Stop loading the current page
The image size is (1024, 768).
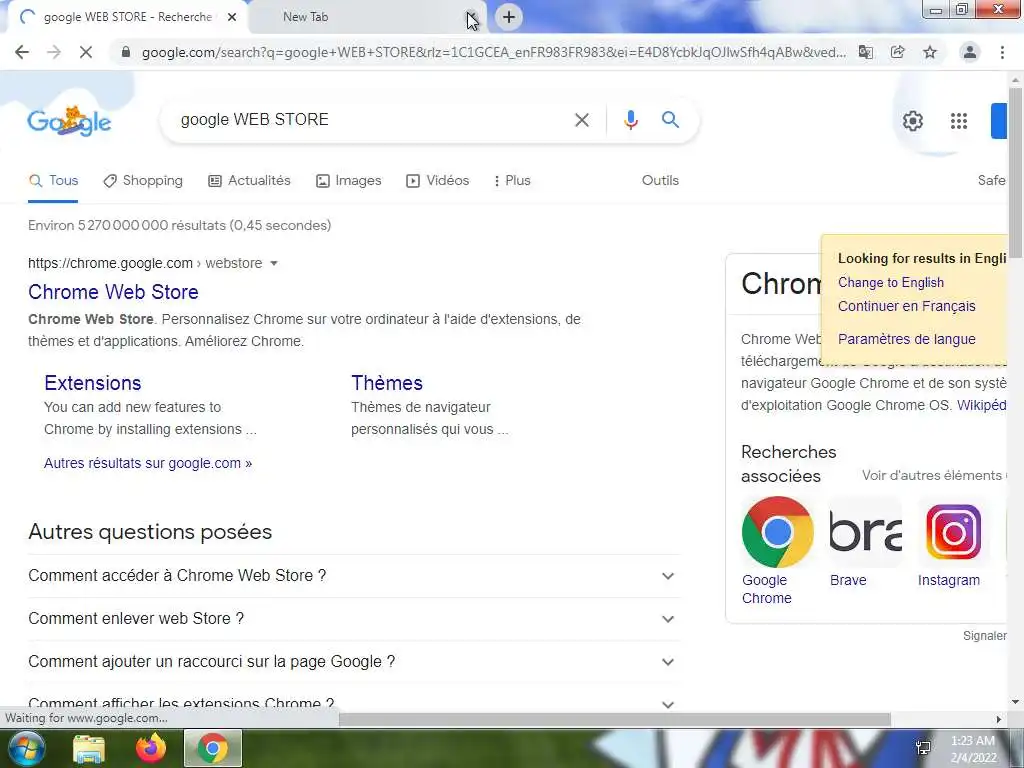(x=86, y=52)
